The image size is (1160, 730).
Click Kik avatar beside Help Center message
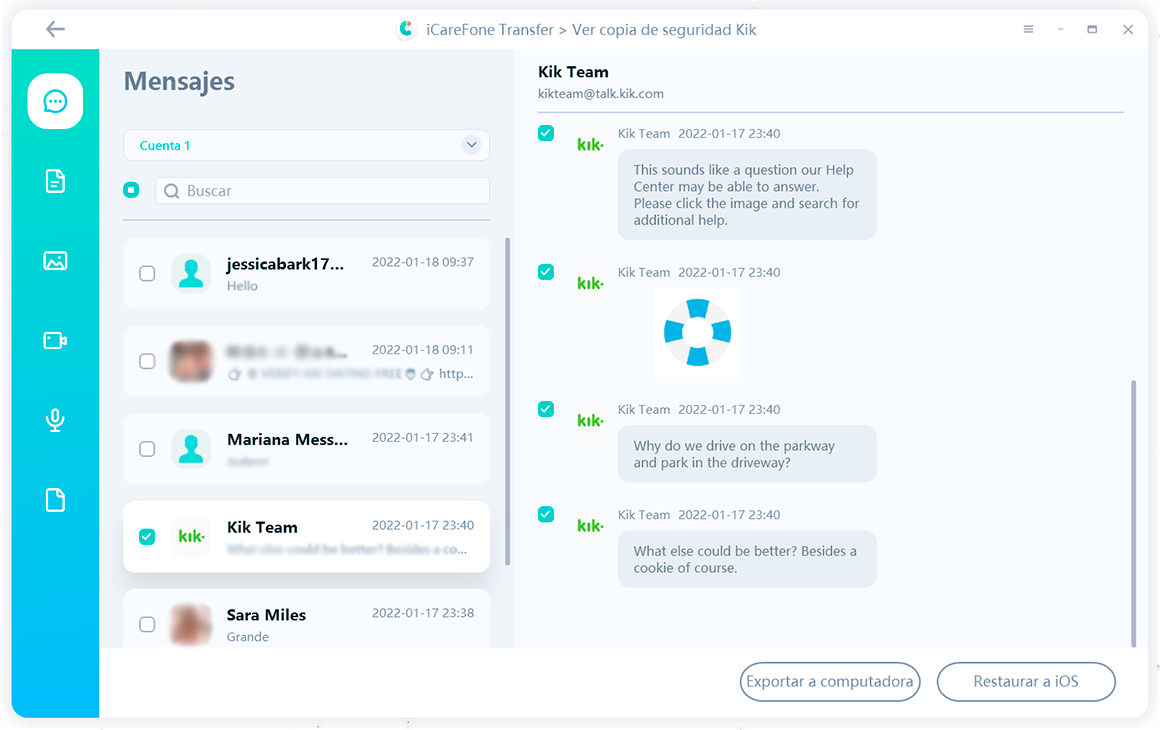pyautogui.click(x=590, y=145)
